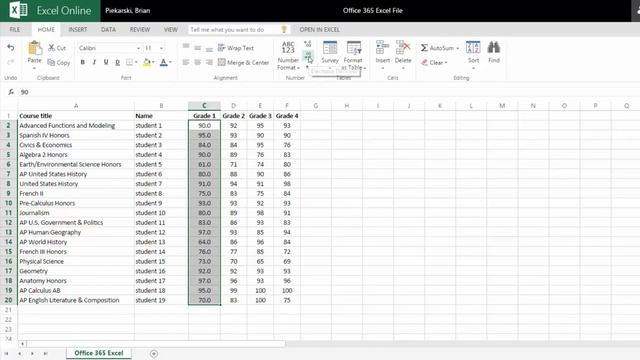Click the formula bar showing 90
Image resolution: width=640 pixels, height=360 pixels.
tap(327, 92)
